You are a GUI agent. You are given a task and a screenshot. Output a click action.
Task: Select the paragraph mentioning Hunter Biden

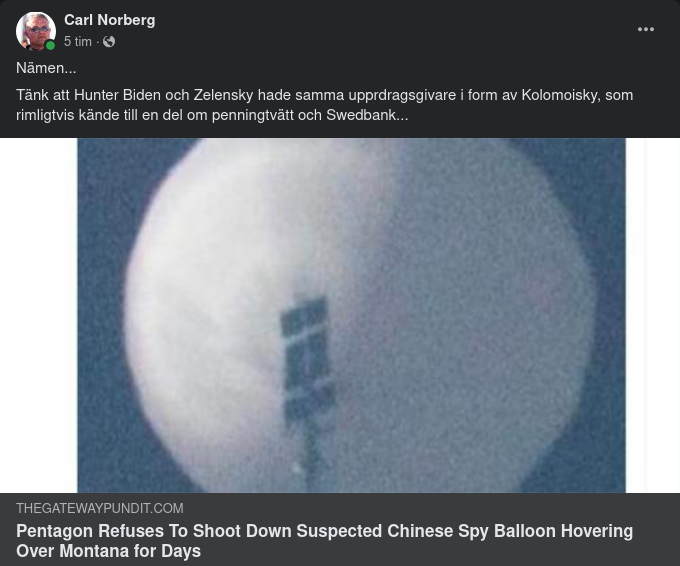point(324,105)
